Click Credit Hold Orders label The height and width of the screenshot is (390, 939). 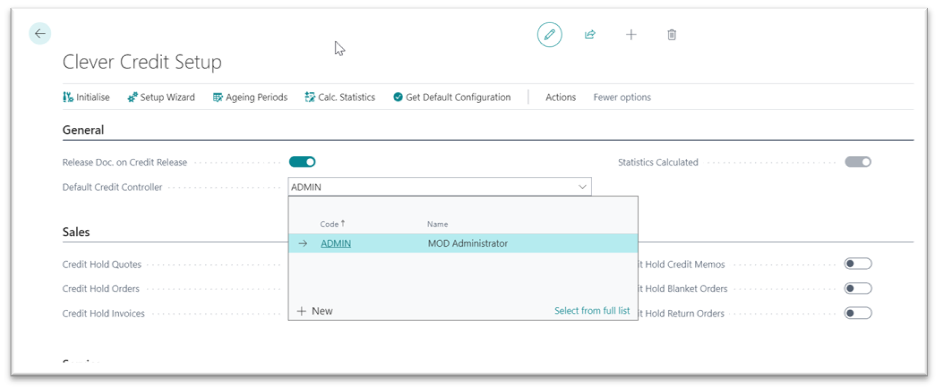101,289
